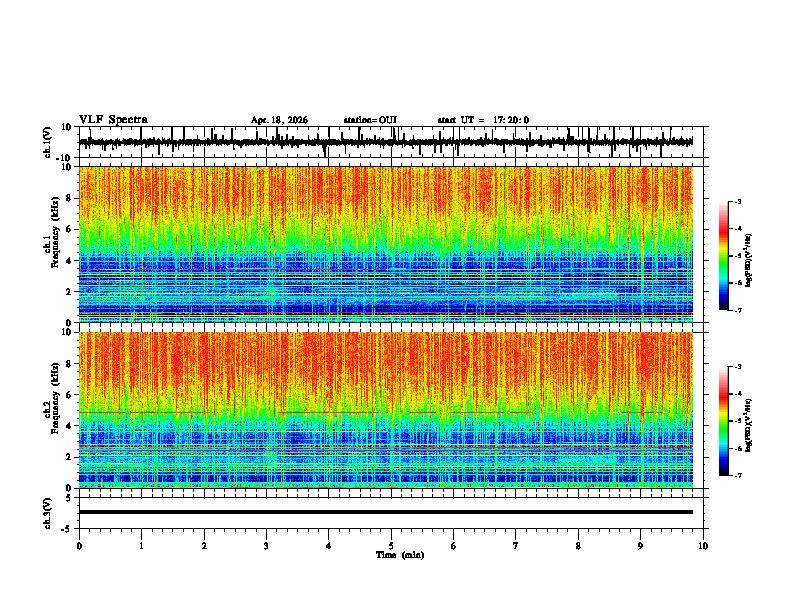Click the Time (min) axis label
Screen dimensions: 792x612
(400, 555)
